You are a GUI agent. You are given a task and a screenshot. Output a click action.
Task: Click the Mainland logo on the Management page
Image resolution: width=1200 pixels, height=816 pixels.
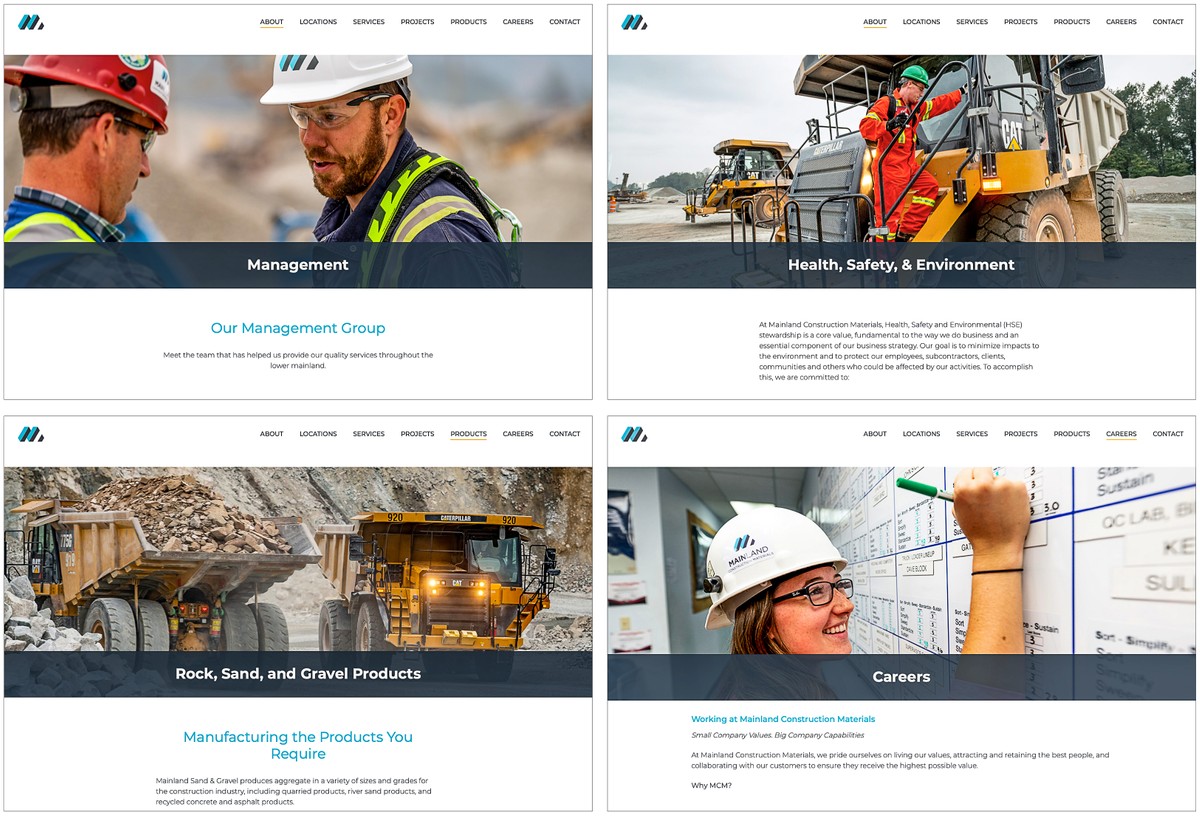click(31, 22)
